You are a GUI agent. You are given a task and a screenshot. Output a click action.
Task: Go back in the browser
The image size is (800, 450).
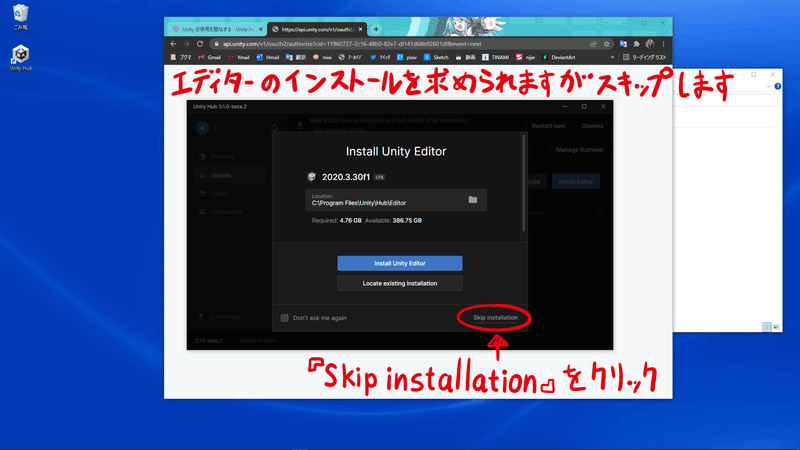(x=173, y=44)
